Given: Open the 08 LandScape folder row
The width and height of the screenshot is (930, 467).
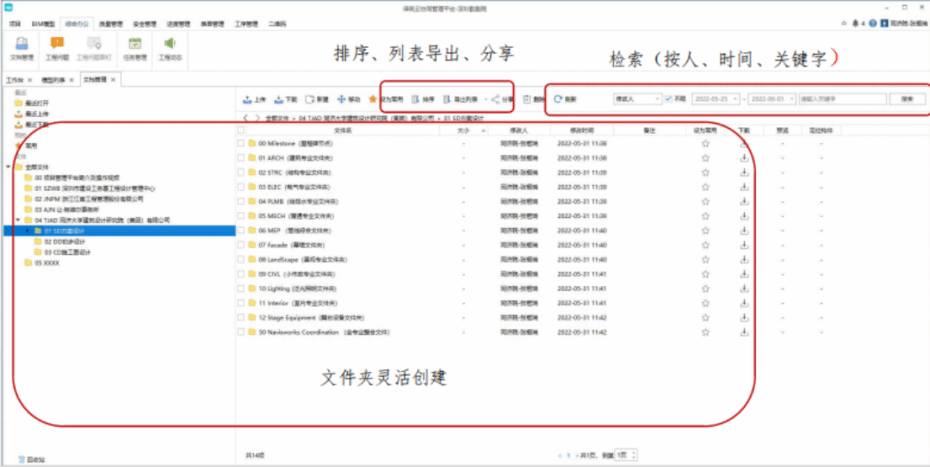Looking at the screenshot, I should click(x=302, y=260).
